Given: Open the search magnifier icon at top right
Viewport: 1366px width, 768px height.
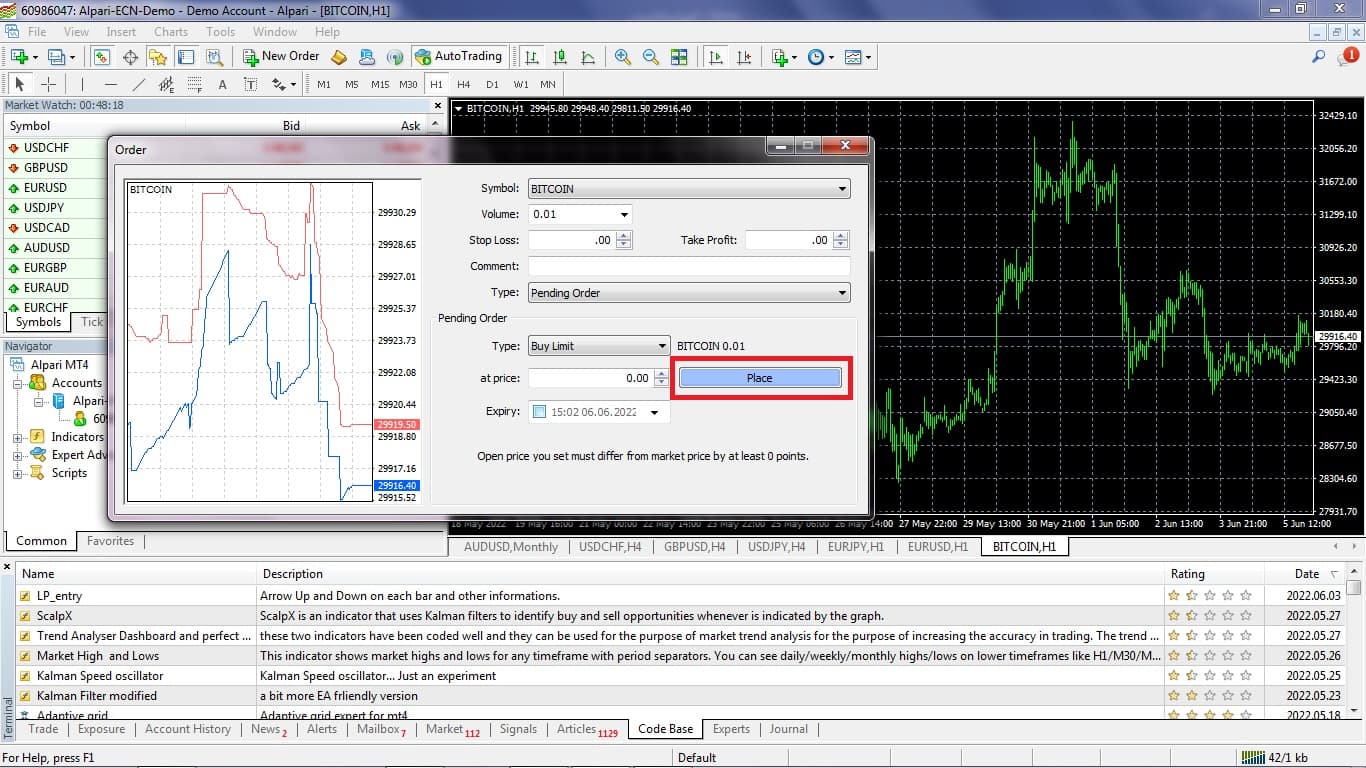Looking at the screenshot, I should click(x=1319, y=57).
